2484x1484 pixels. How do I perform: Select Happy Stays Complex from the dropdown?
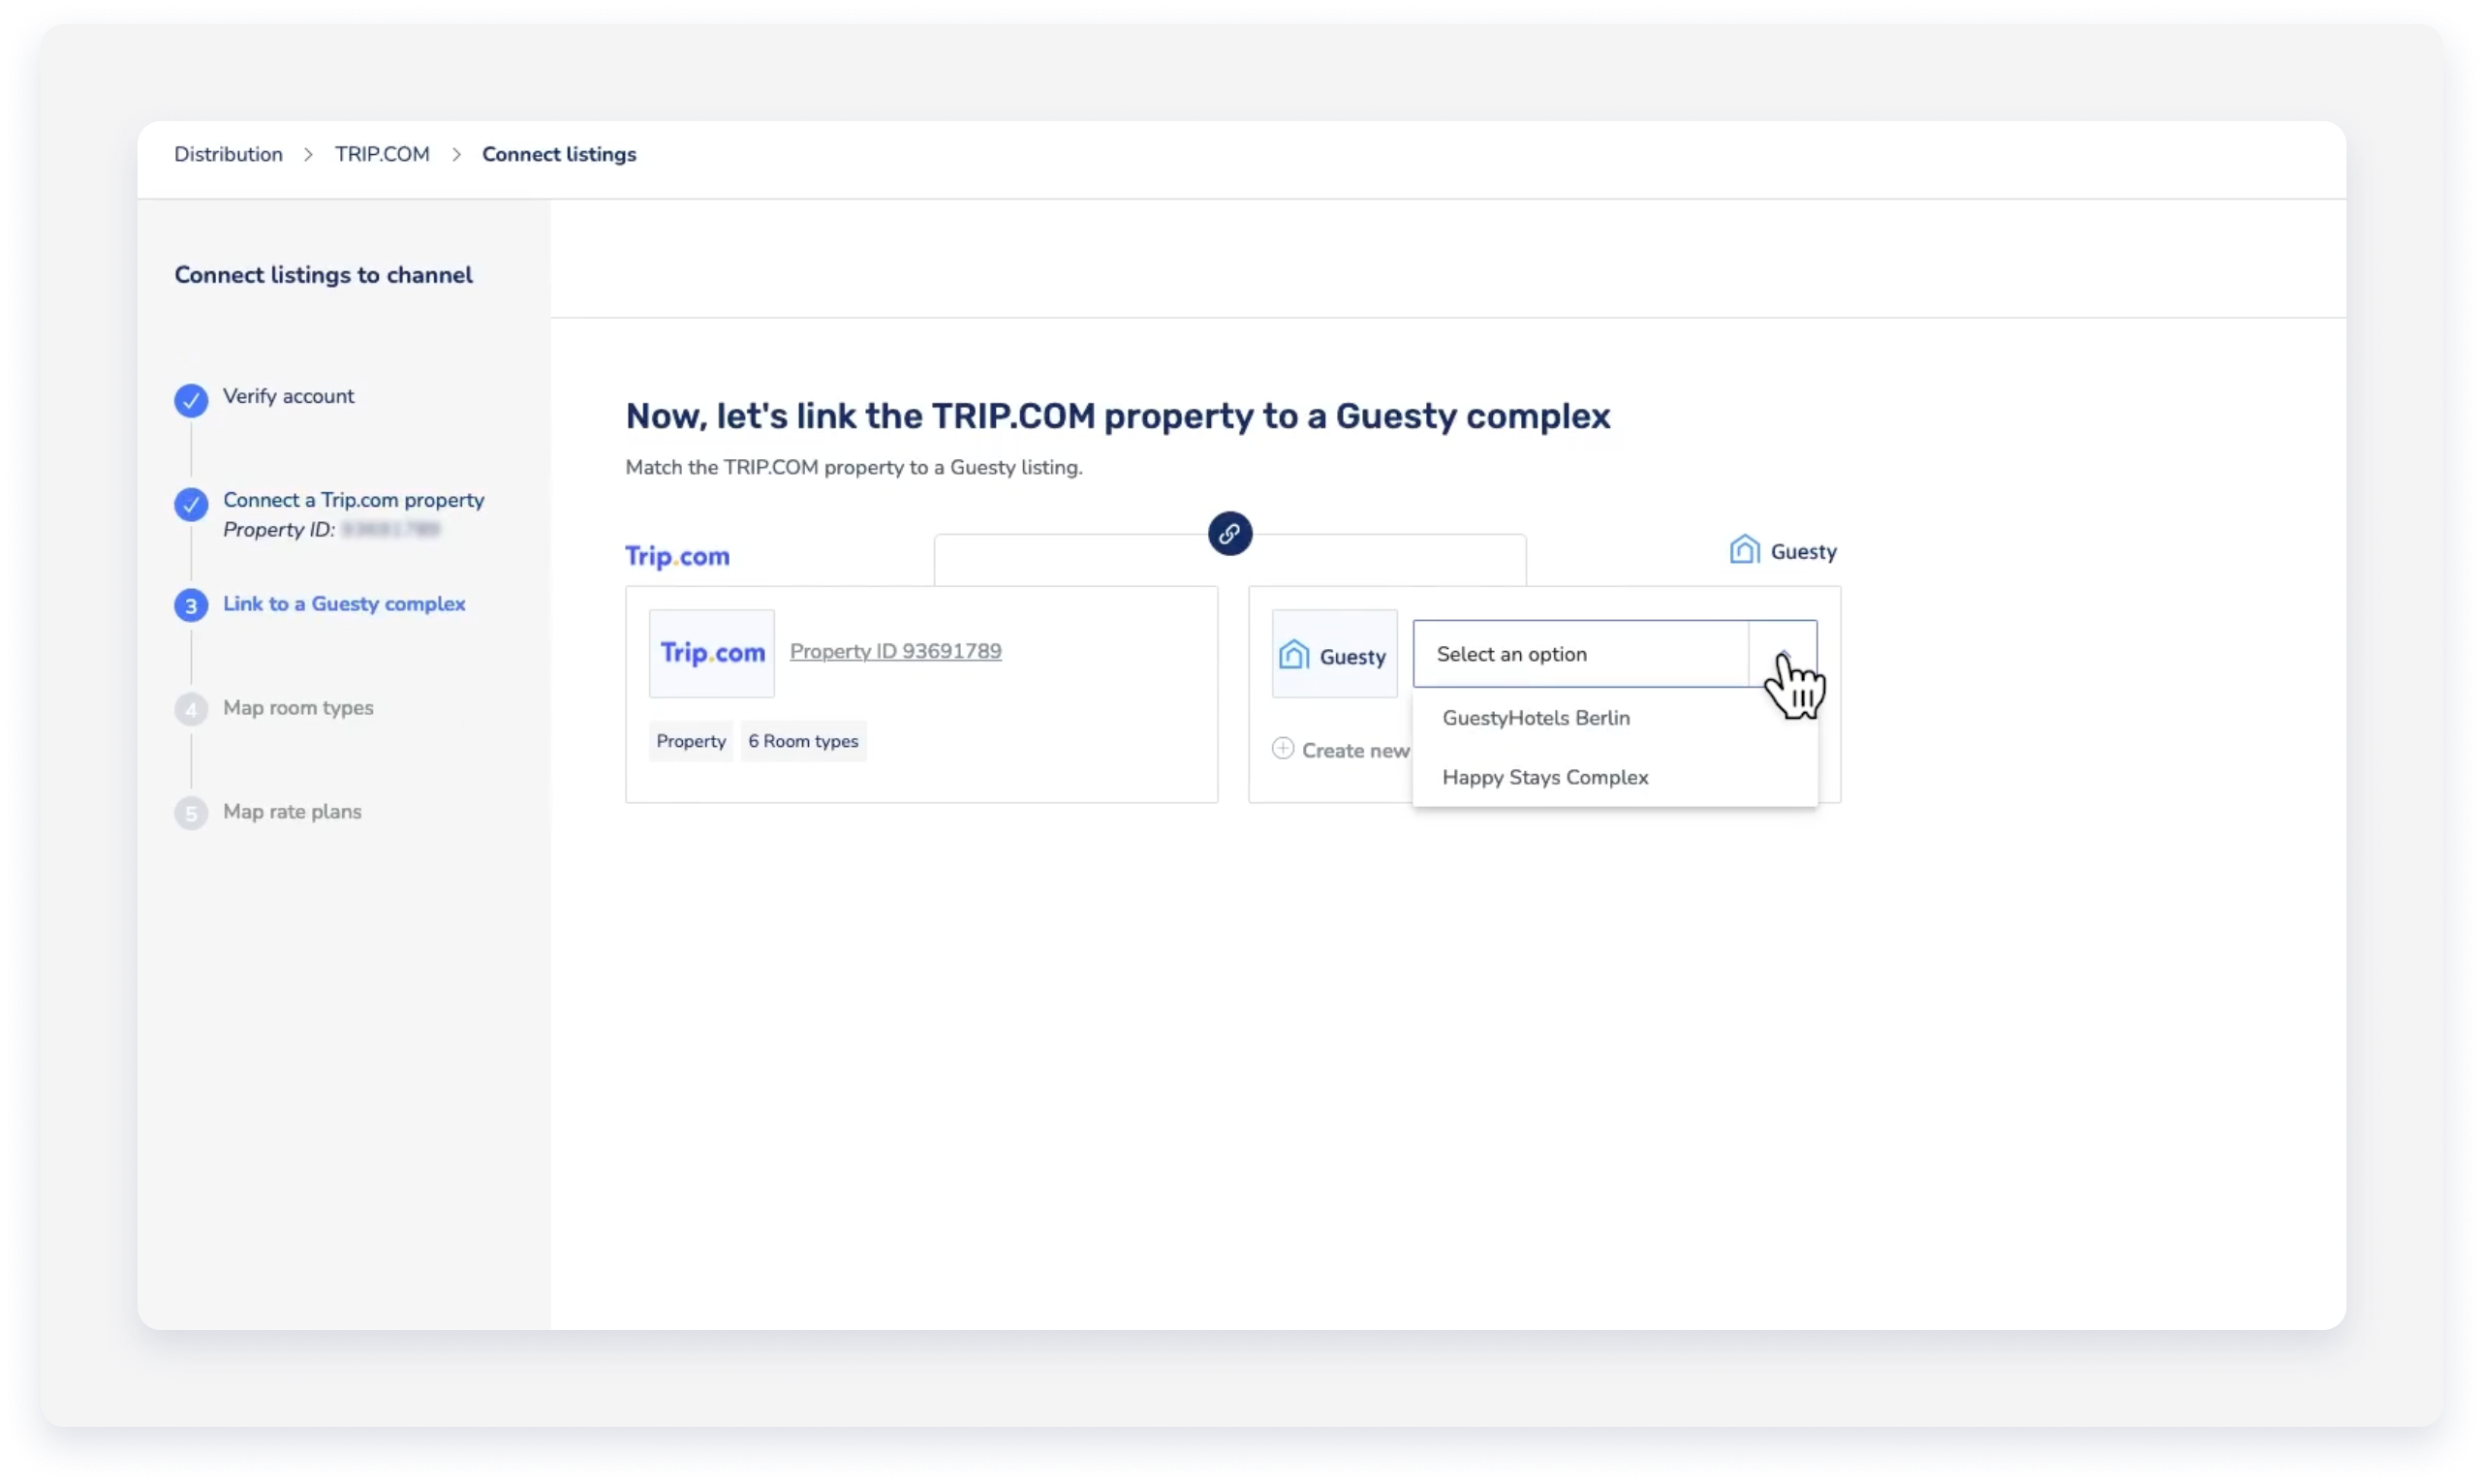click(x=1545, y=777)
